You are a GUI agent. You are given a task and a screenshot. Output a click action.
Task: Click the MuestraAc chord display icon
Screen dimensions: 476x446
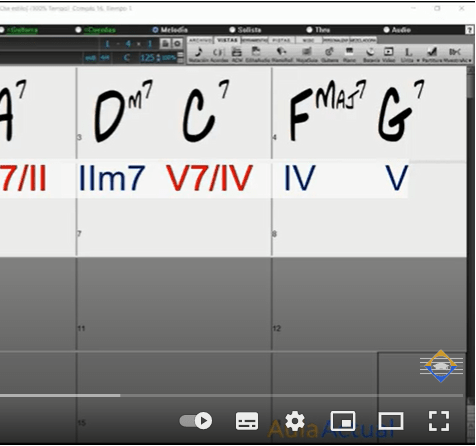click(456, 54)
